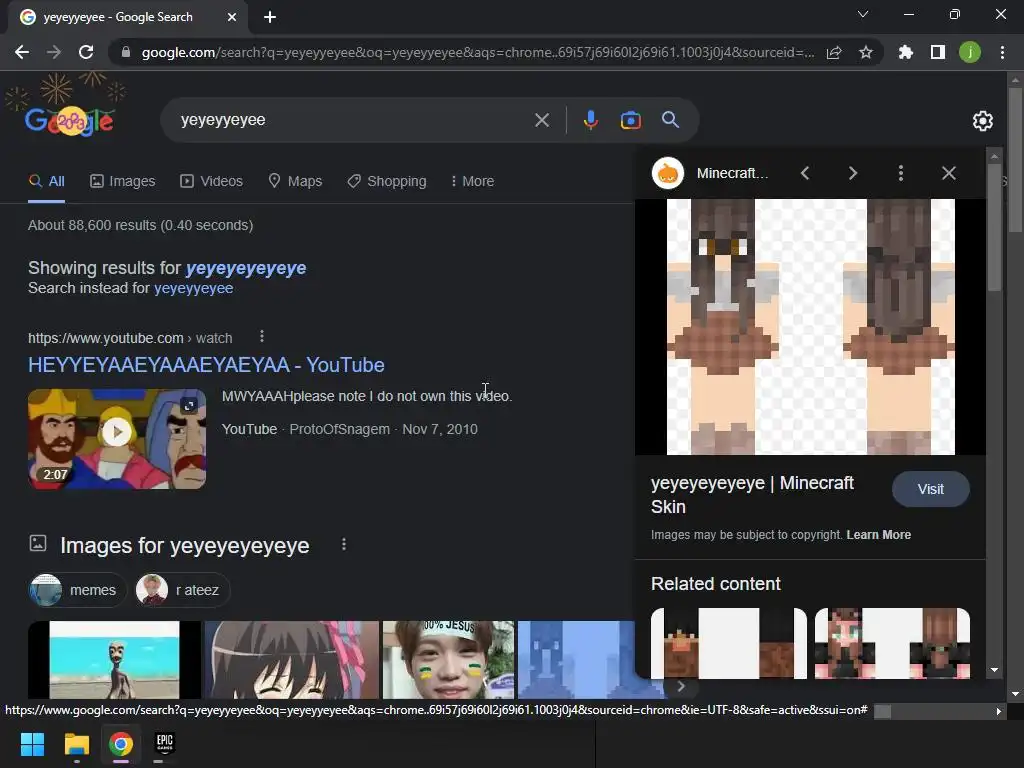Show next images with carousel arrow
1024x768 pixels.
tap(680, 686)
